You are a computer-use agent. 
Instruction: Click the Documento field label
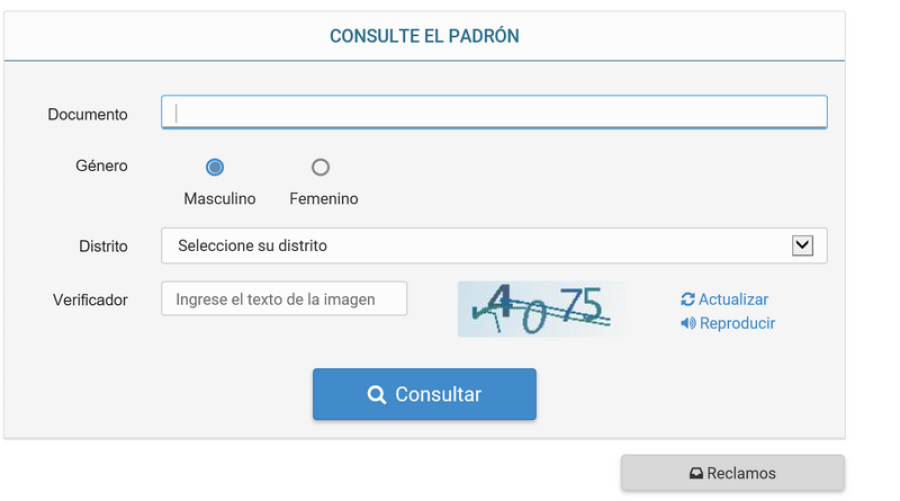pos(88,115)
